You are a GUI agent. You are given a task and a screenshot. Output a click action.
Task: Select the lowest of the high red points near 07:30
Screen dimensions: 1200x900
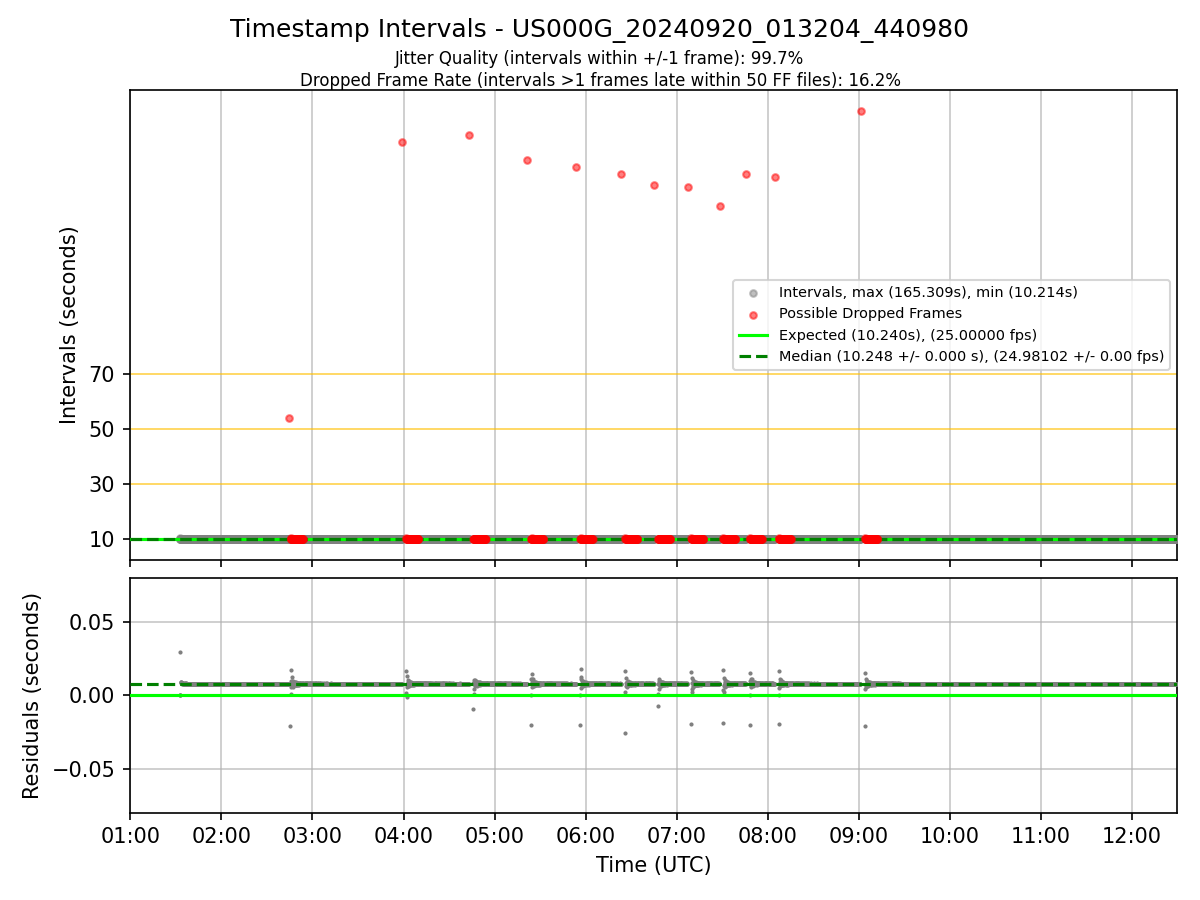tap(720, 206)
